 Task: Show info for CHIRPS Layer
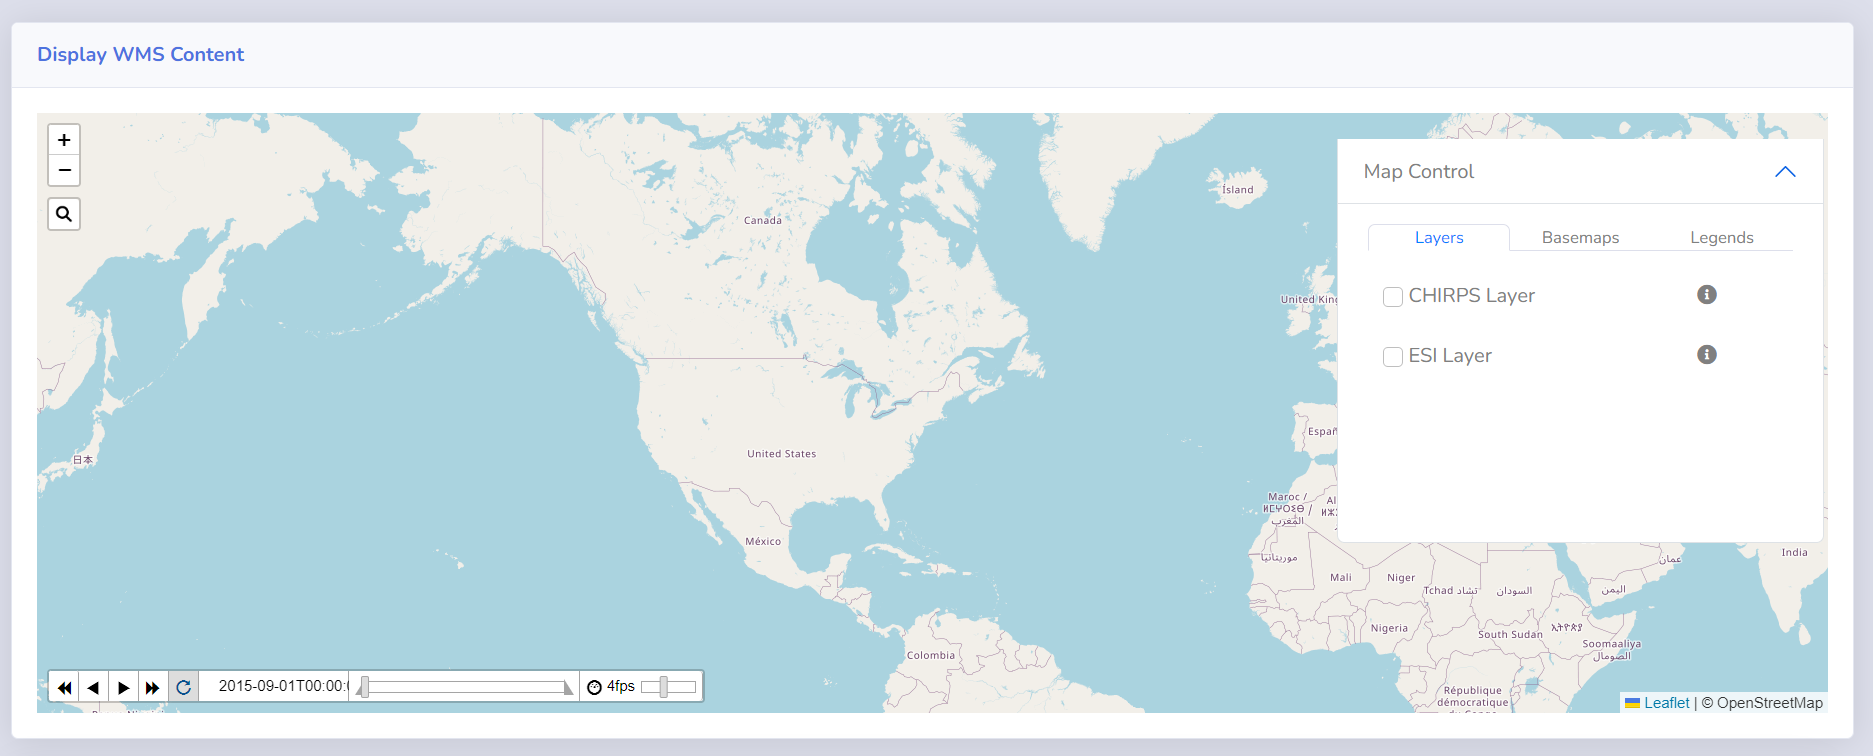[1706, 295]
